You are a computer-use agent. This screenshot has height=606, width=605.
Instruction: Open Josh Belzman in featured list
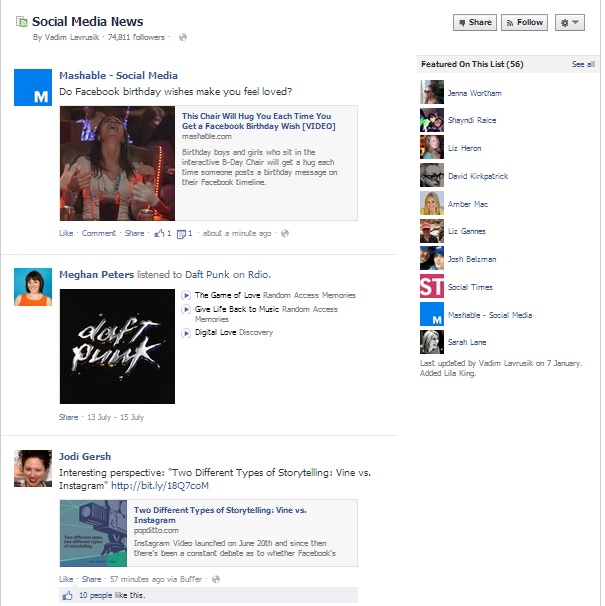pos(472,259)
